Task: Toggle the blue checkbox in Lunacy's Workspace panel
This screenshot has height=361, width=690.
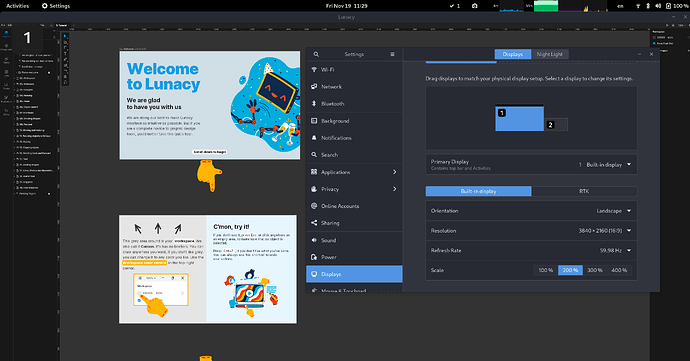Action: point(654,44)
